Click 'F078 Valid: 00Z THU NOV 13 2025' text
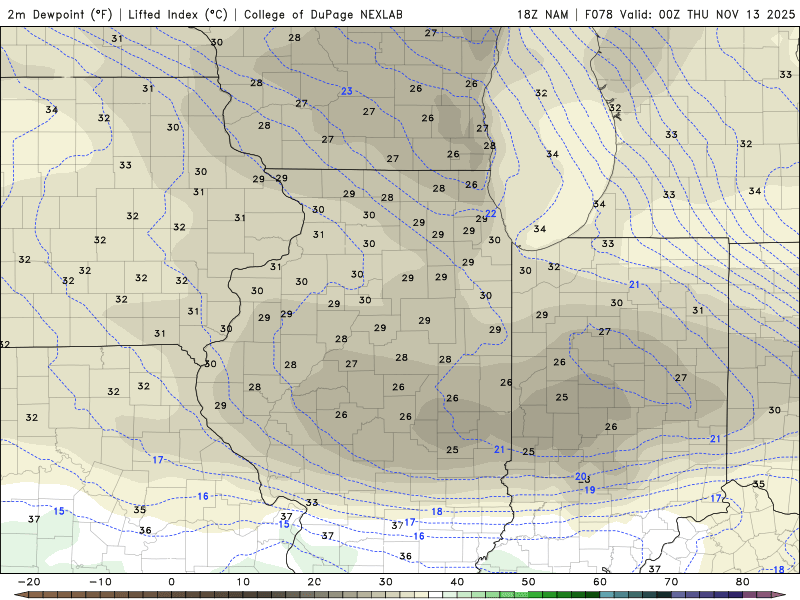The image size is (800, 600). point(690,14)
